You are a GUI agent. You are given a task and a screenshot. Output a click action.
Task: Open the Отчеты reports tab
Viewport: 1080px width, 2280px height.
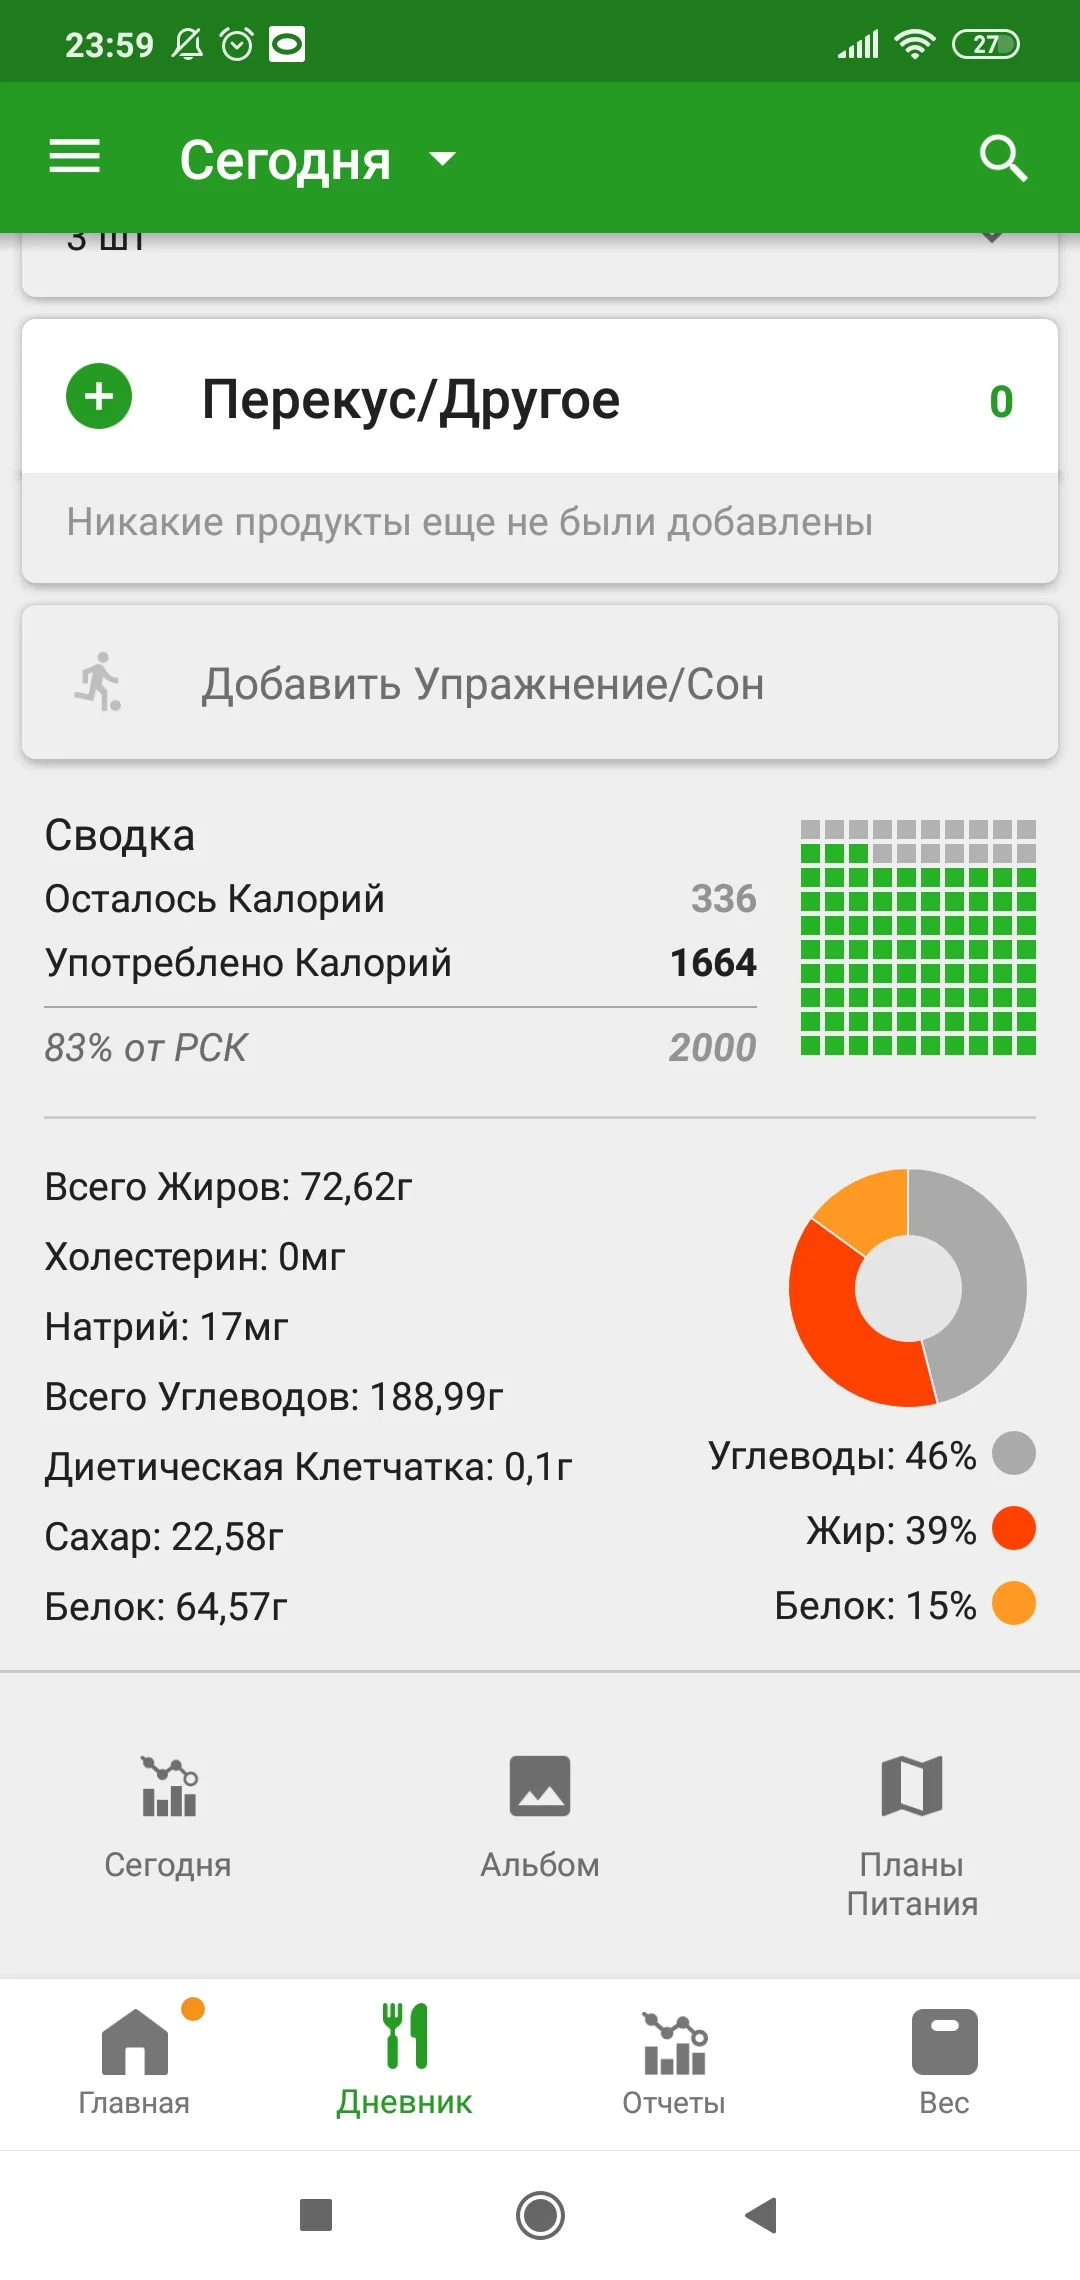pyautogui.click(x=675, y=2060)
